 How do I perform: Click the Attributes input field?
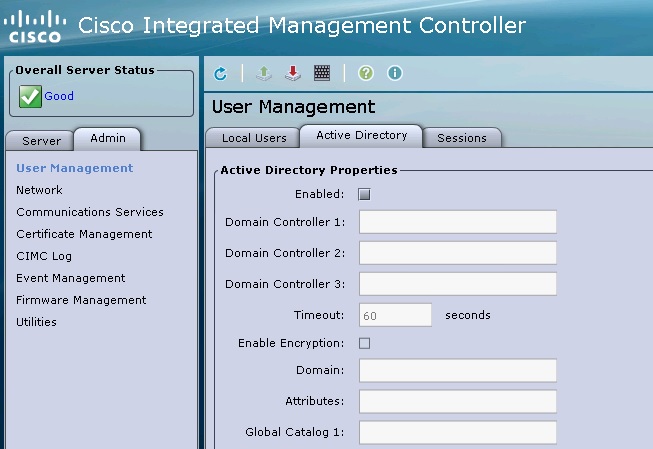pos(458,402)
